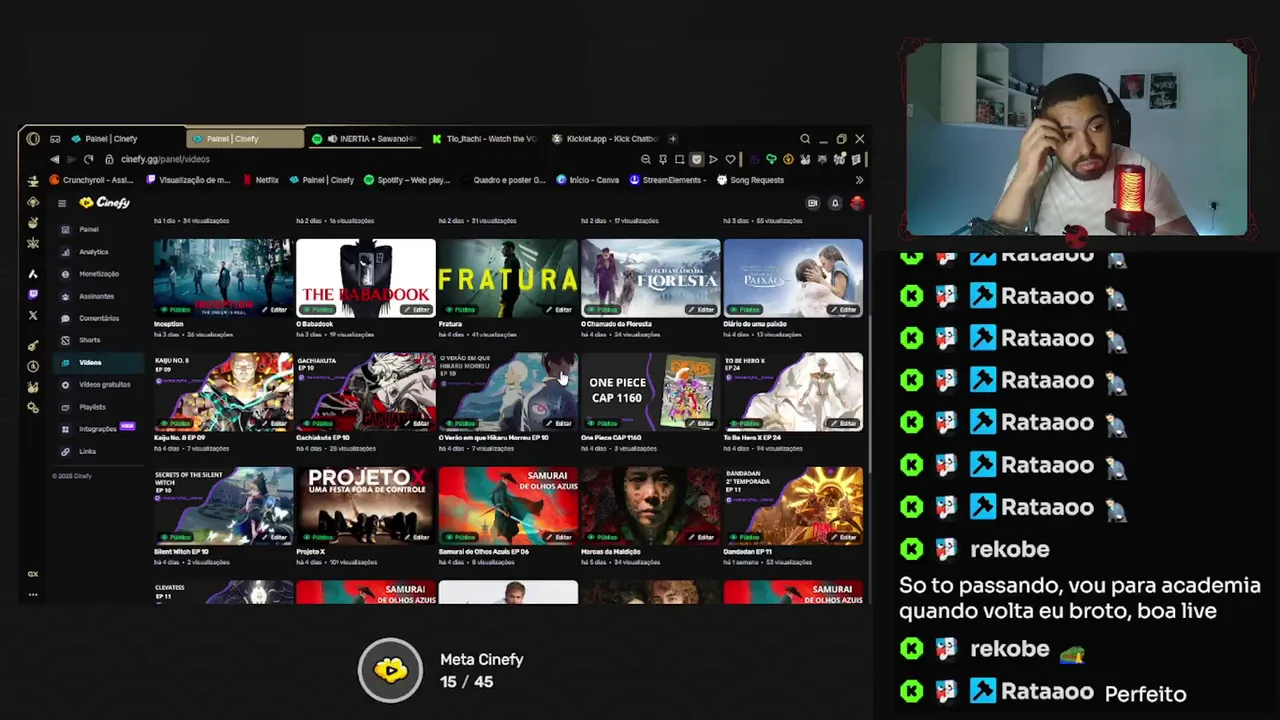This screenshot has height=720, width=1280.
Task: Open Assinantes in the sidebar
Action: 96,296
